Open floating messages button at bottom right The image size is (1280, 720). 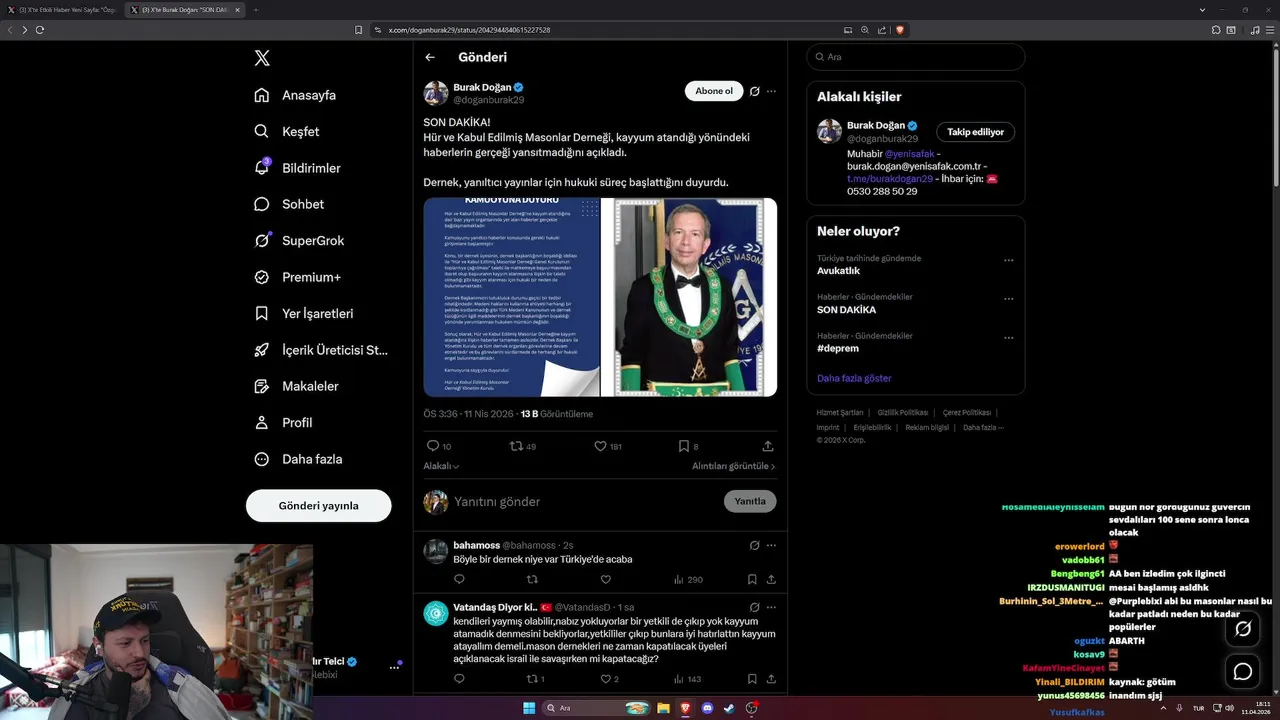point(1243,672)
